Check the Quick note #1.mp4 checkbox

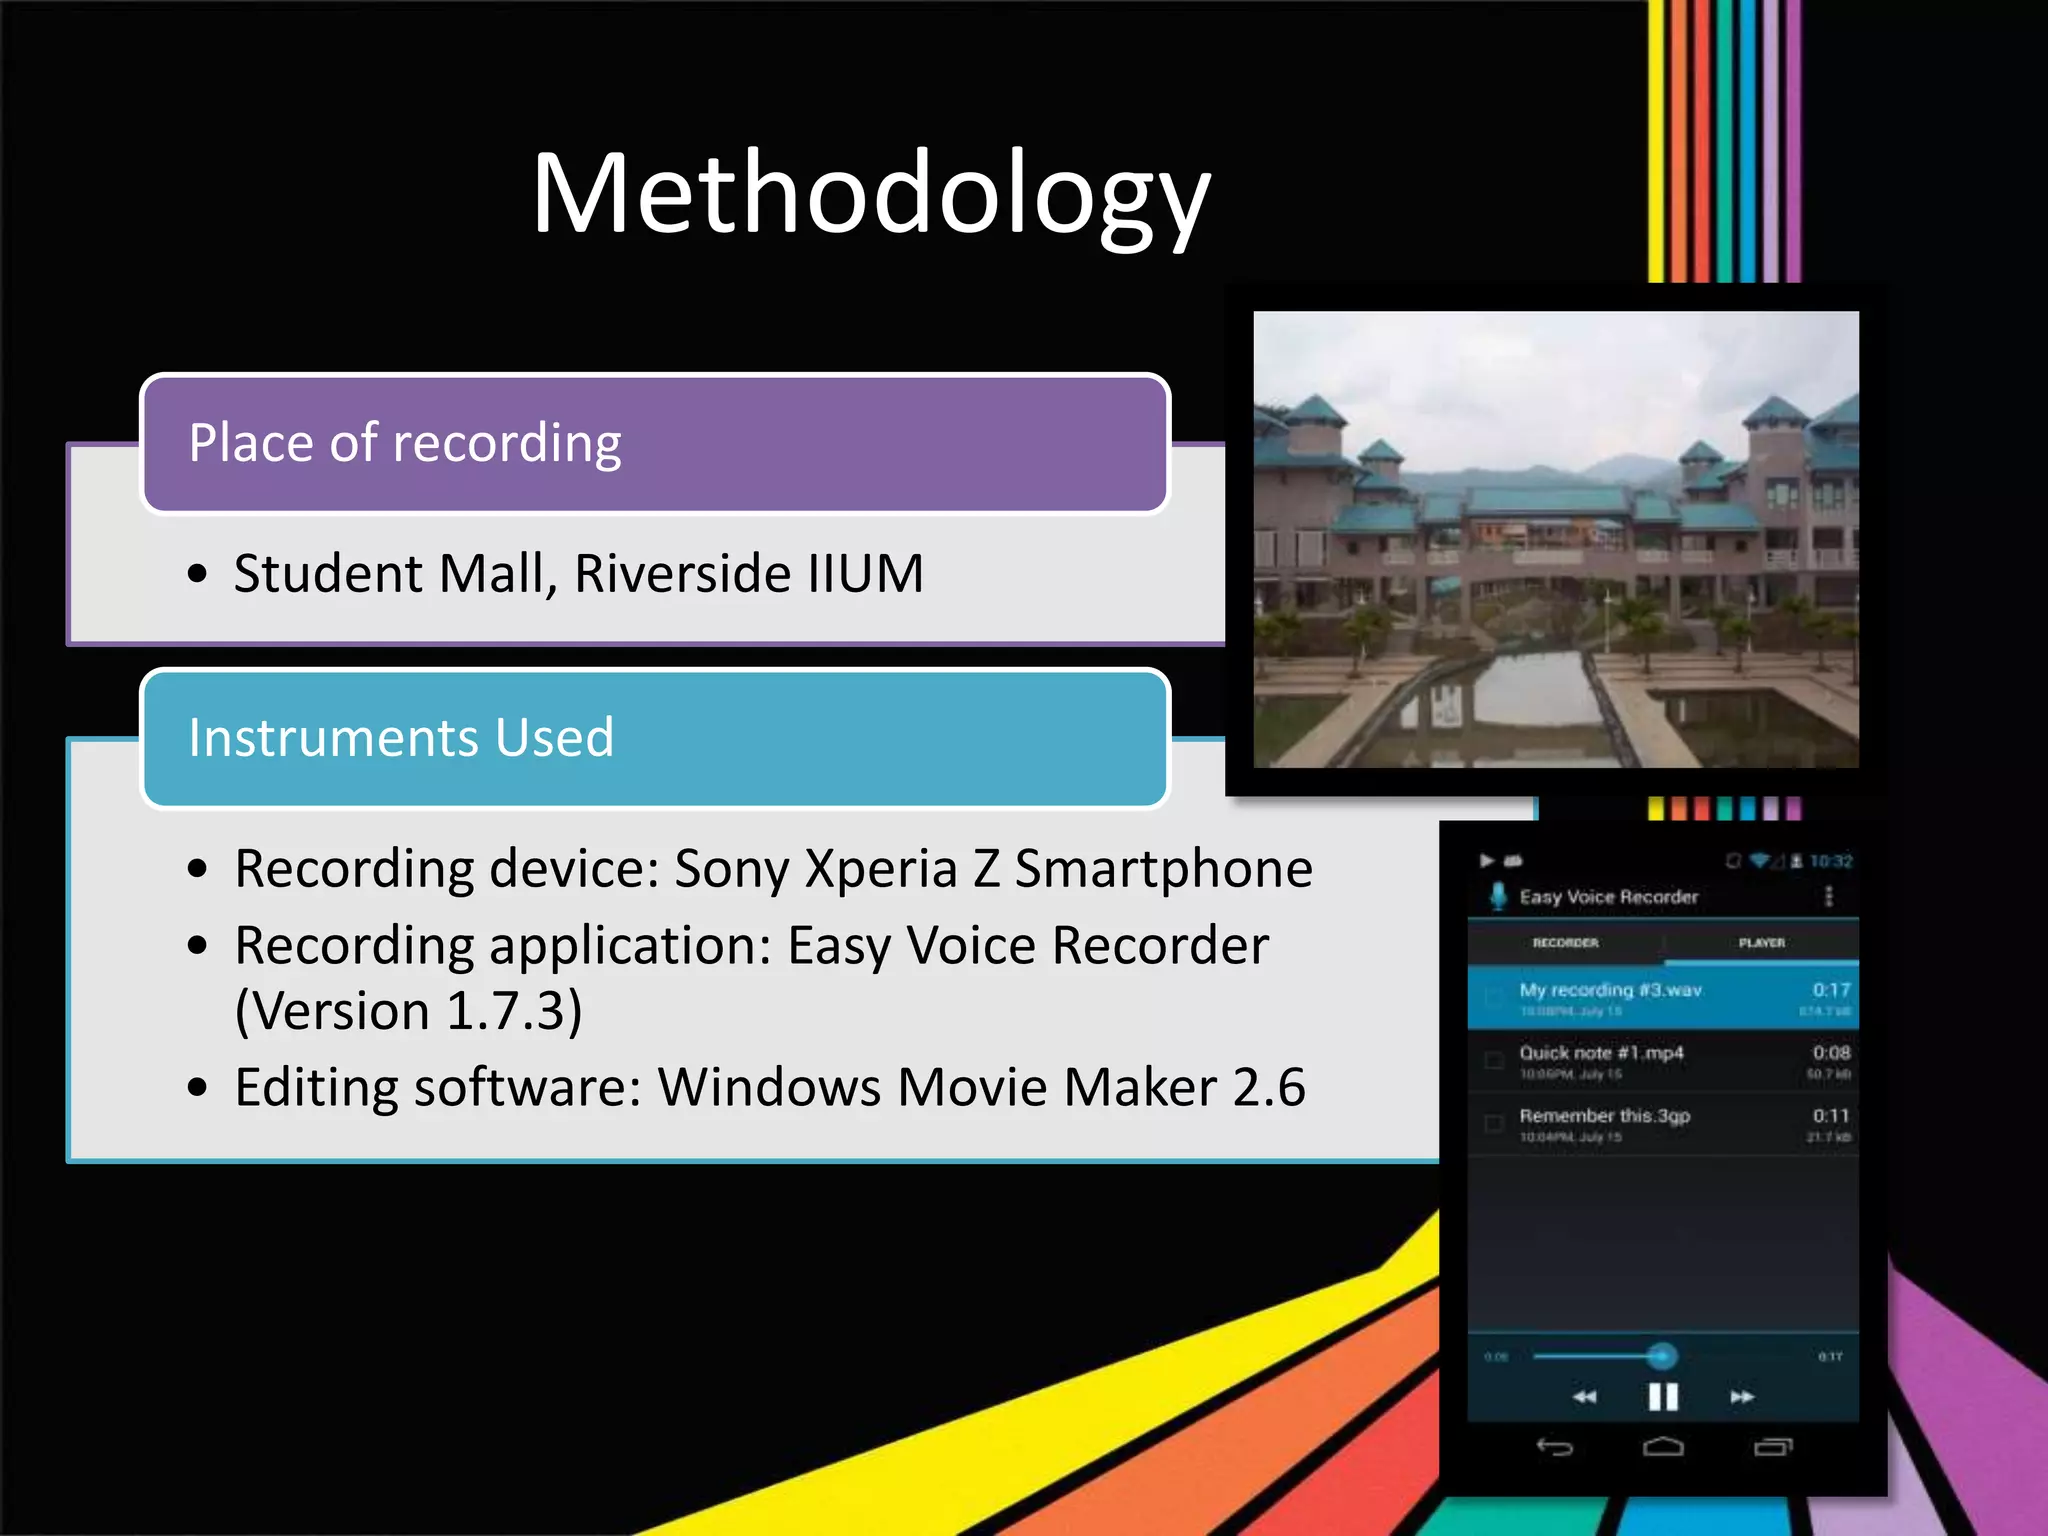click(1494, 1061)
